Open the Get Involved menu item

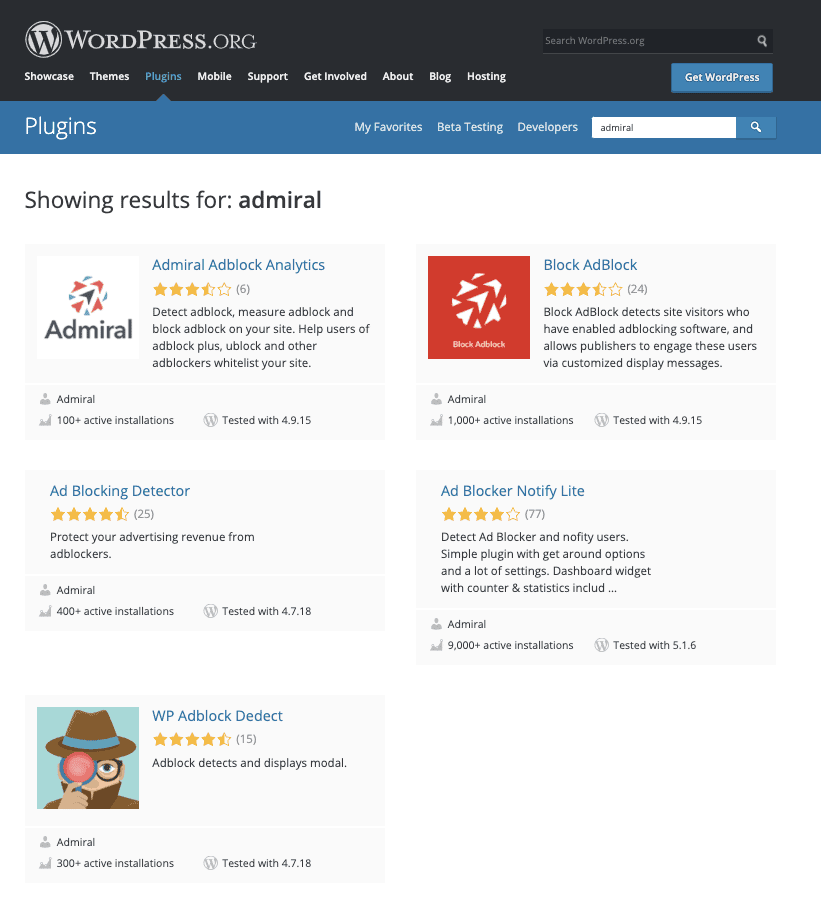(335, 76)
